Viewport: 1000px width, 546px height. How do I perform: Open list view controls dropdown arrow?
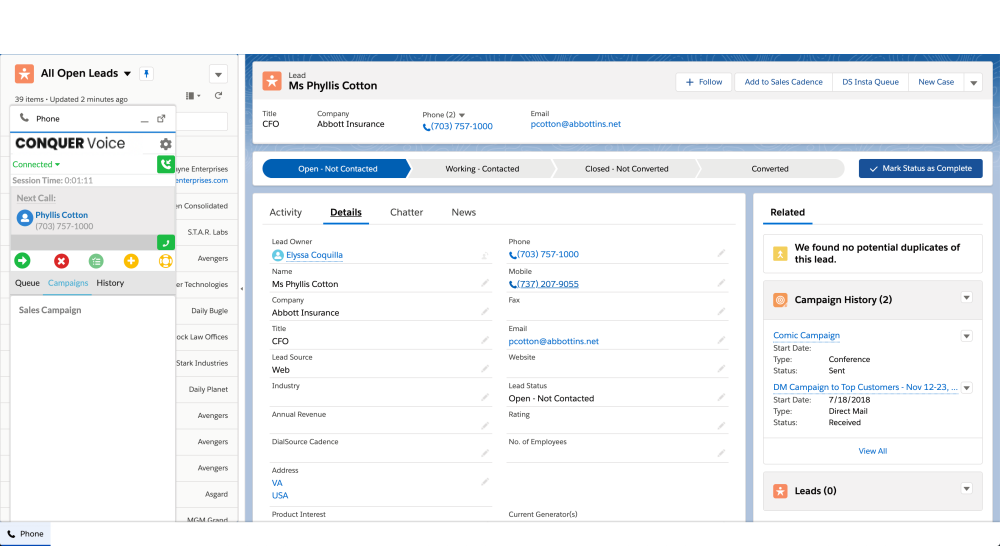tap(218, 75)
